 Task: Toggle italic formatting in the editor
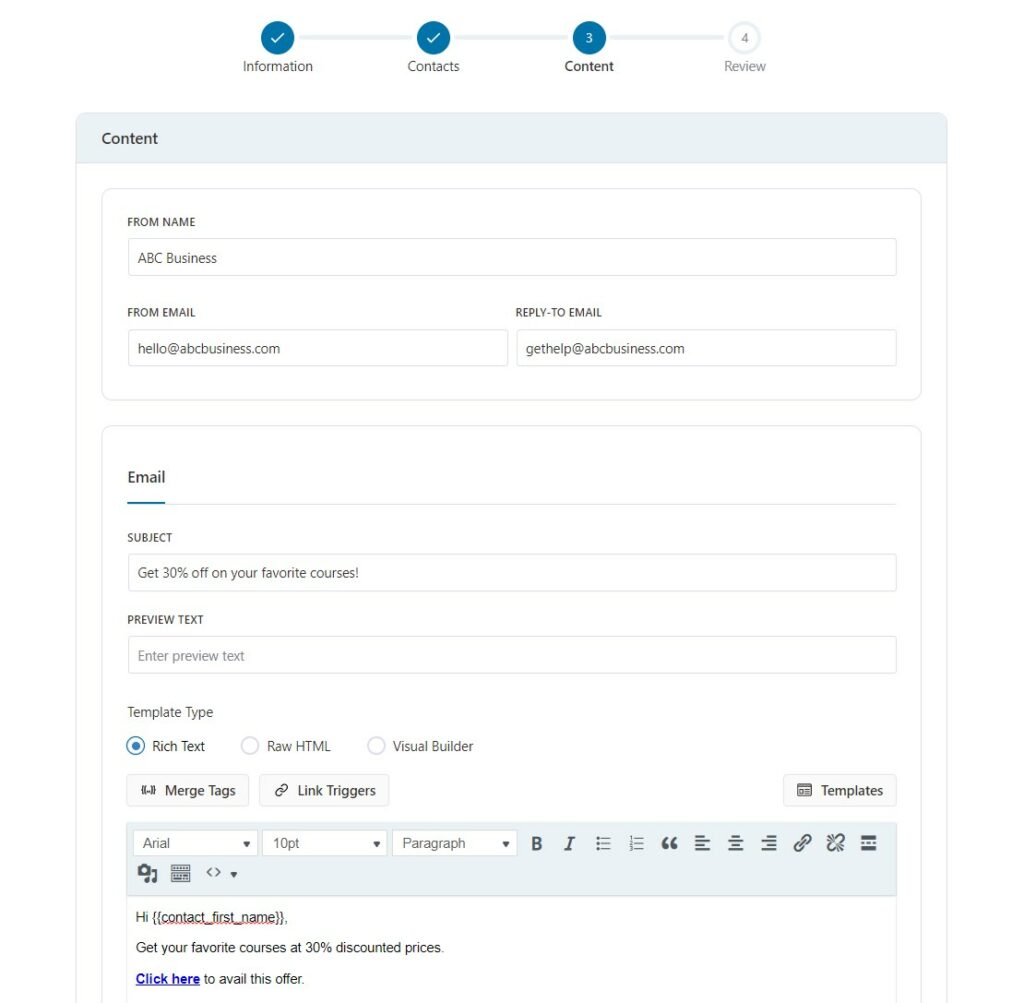pos(569,843)
